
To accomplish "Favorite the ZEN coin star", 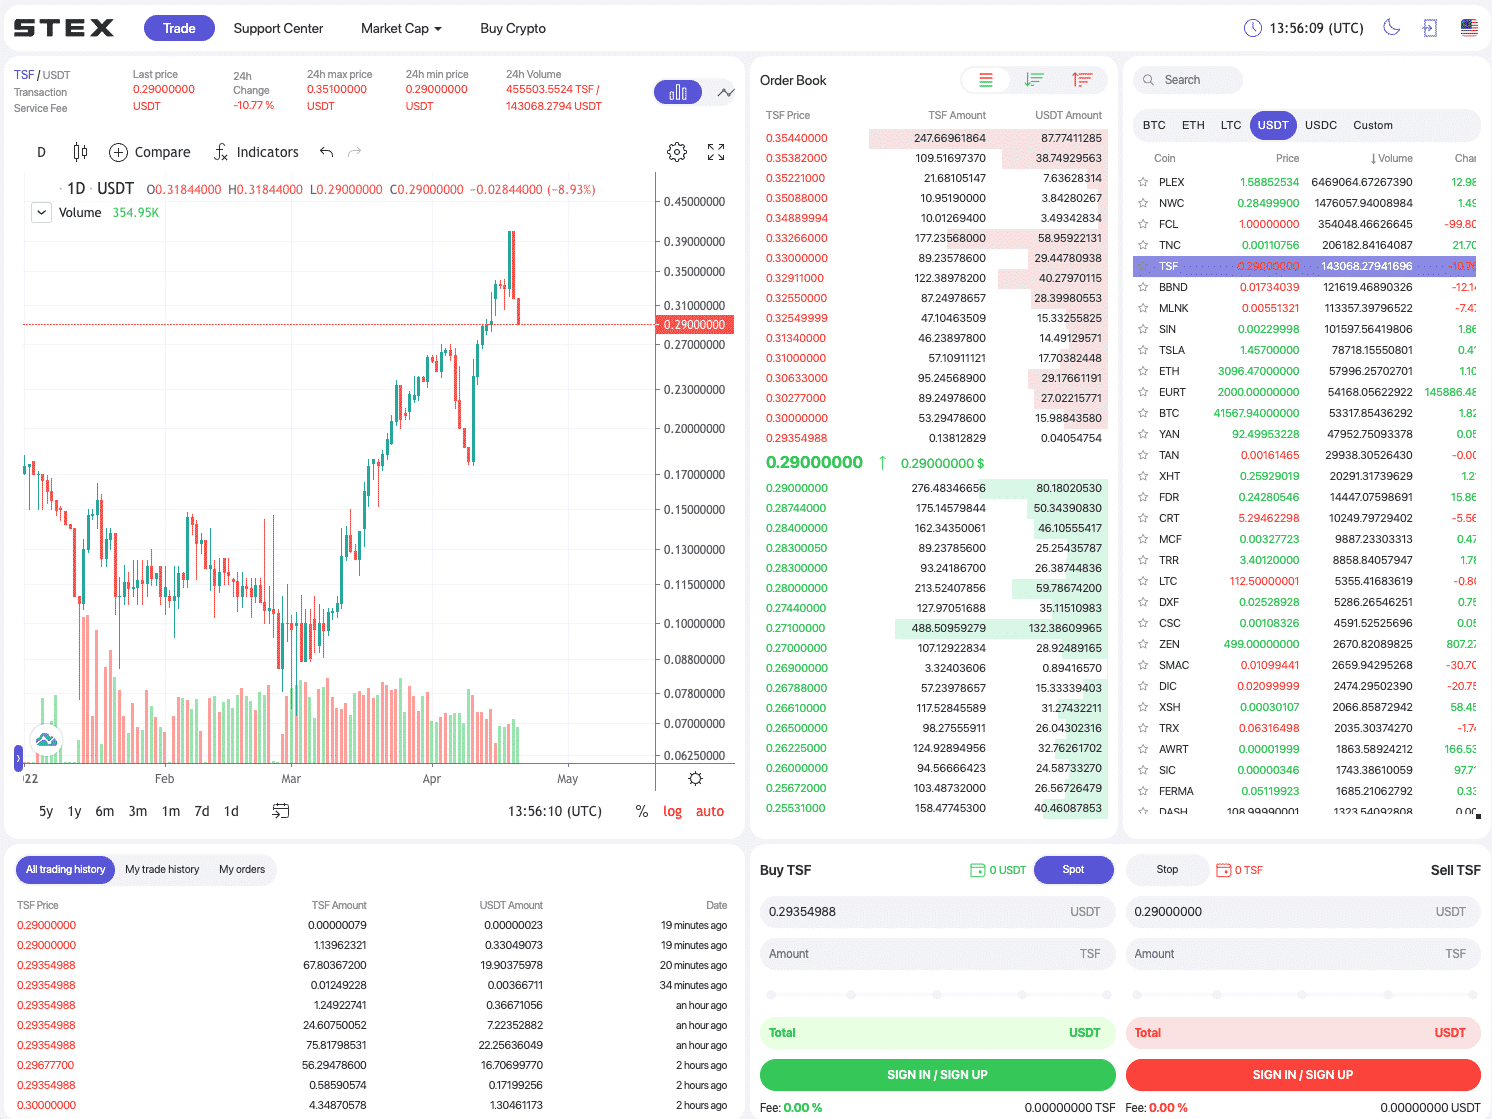I will 1143,644.
